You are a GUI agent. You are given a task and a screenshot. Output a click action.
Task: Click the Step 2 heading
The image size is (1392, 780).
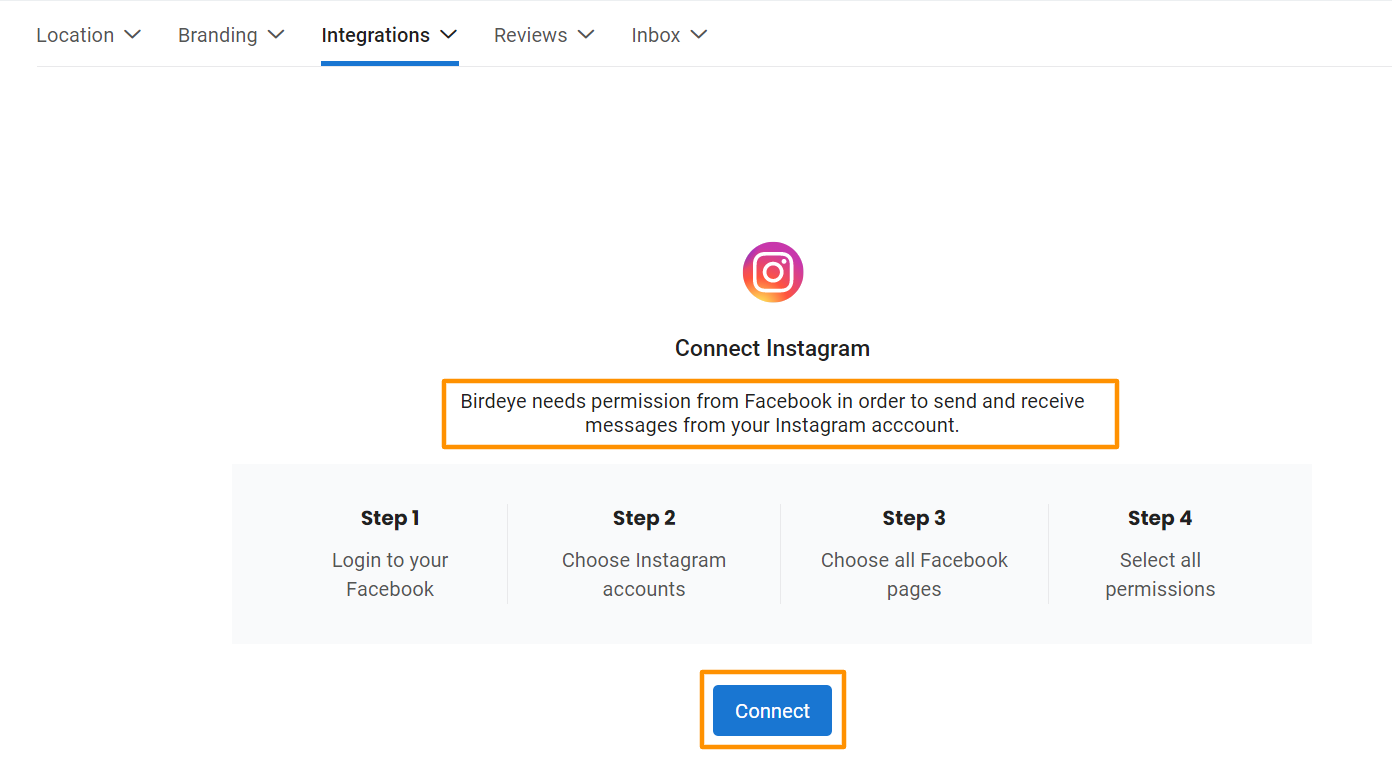click(644, 518)
